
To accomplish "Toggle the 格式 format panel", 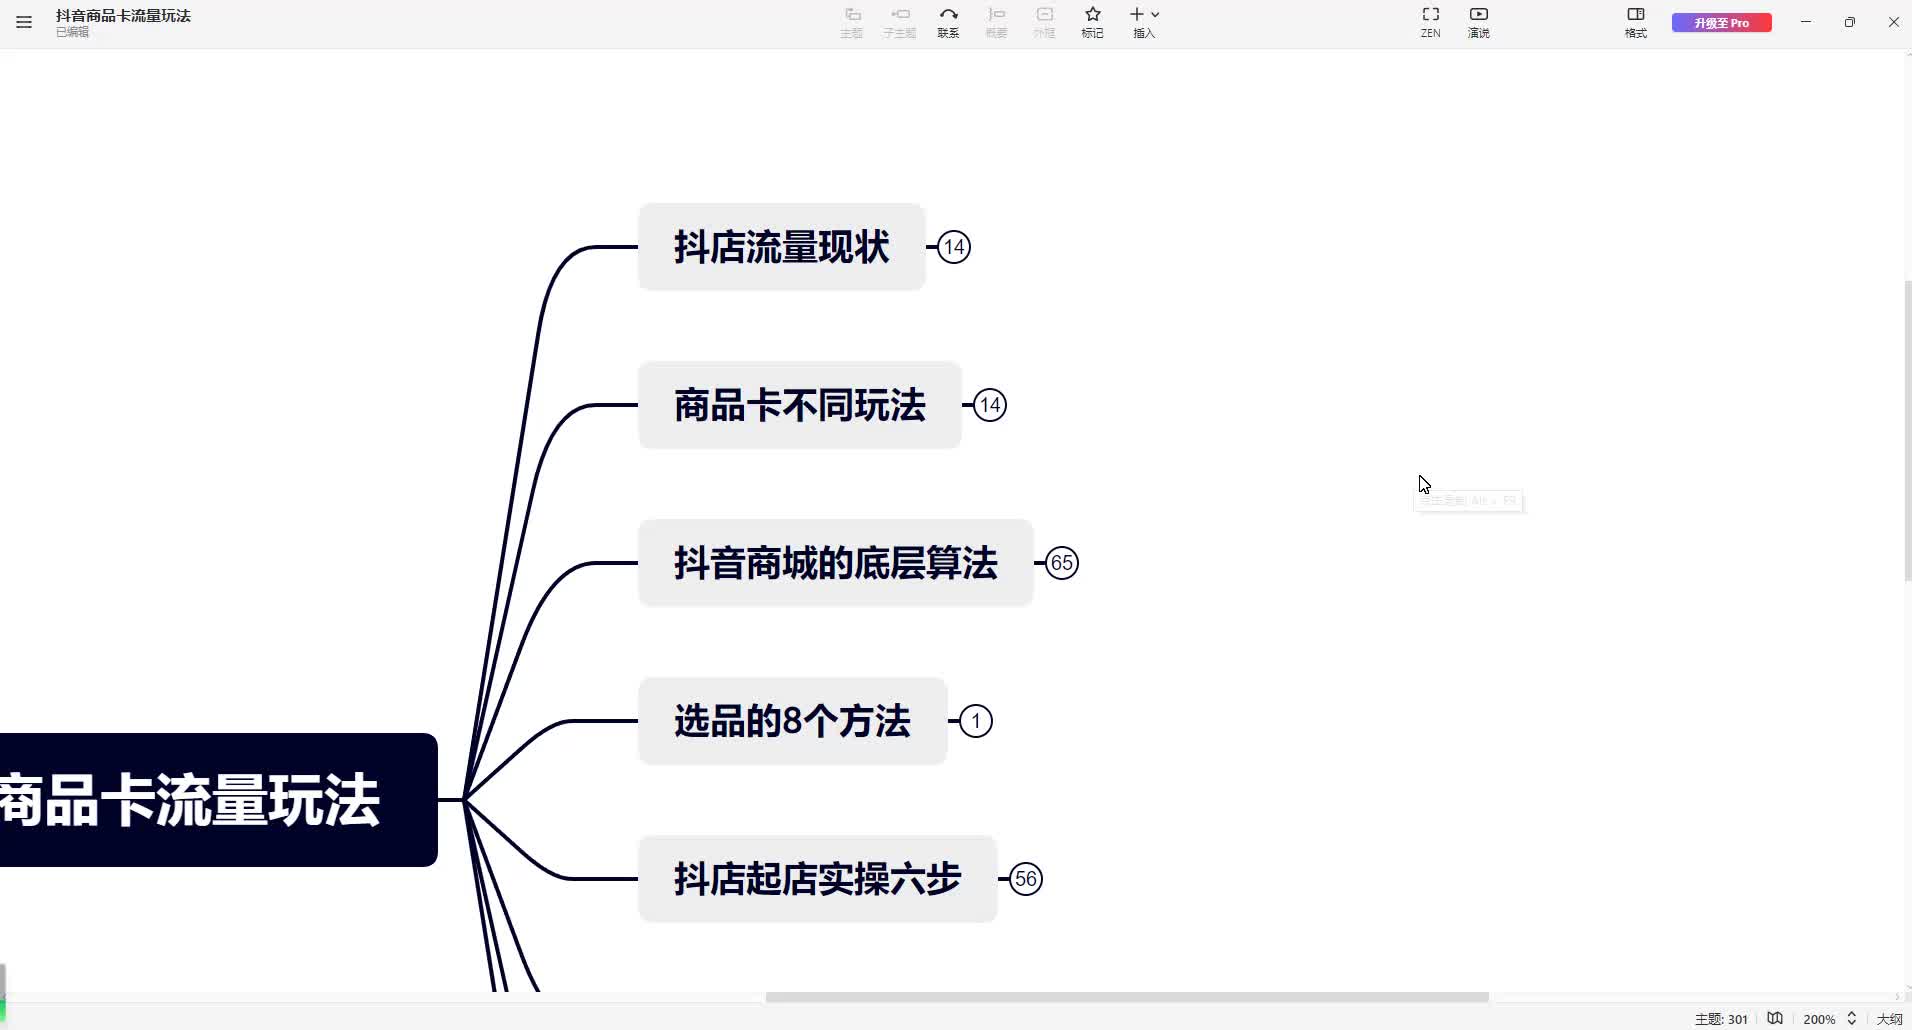I will pos(1636,22).
